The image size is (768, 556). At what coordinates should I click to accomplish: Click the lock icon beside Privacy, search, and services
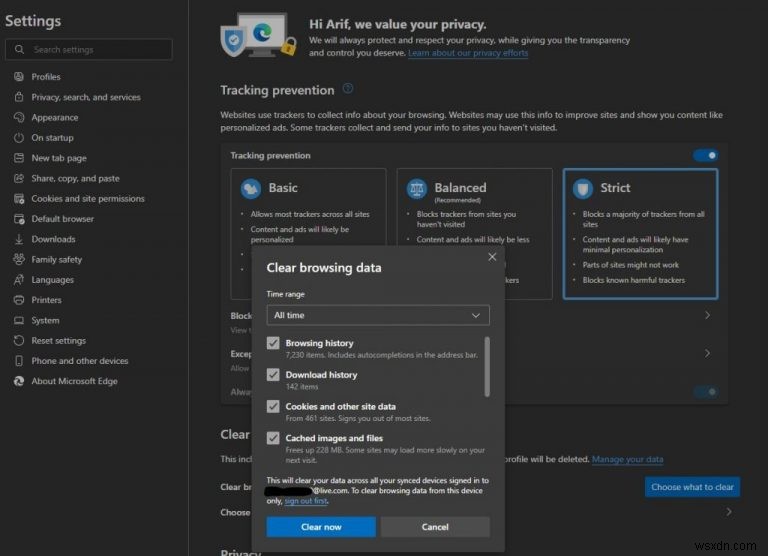(x=19, y=97)
